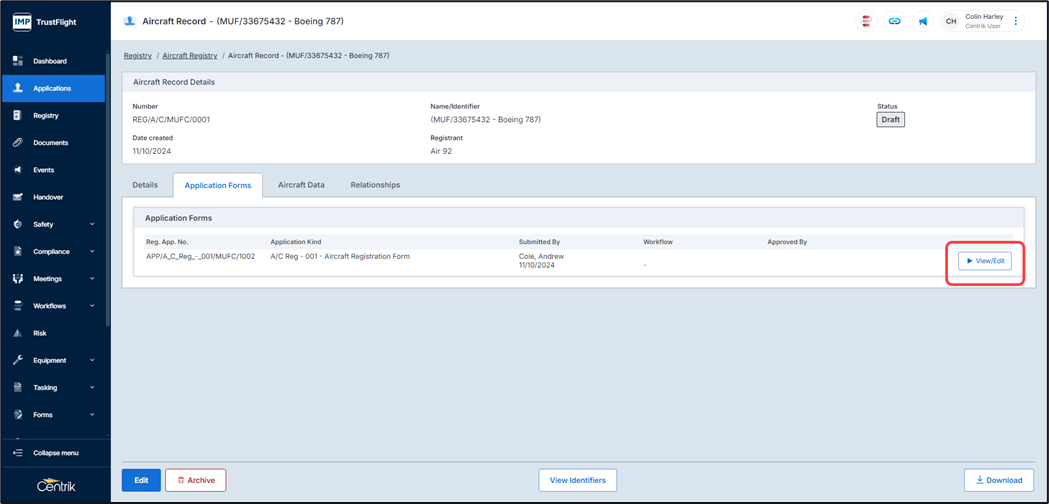
Task: Collapse the sidebar menu
Action: tap(55, 453)
